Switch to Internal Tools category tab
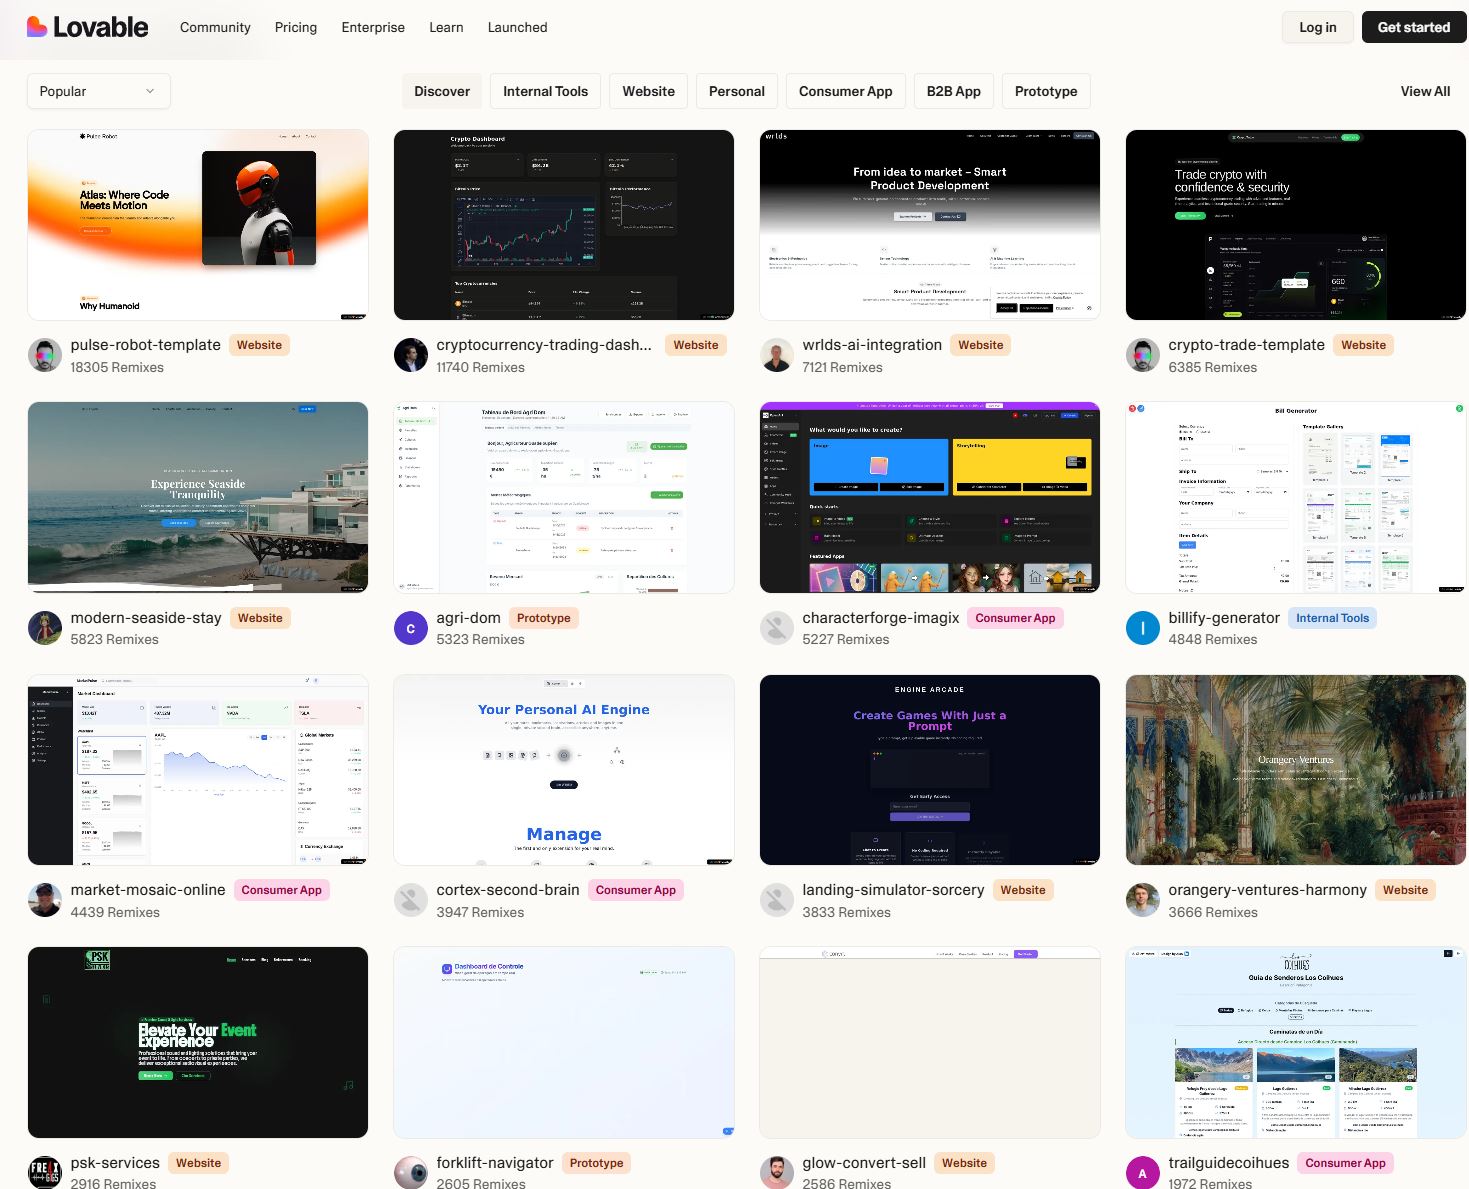 point(545,91)
